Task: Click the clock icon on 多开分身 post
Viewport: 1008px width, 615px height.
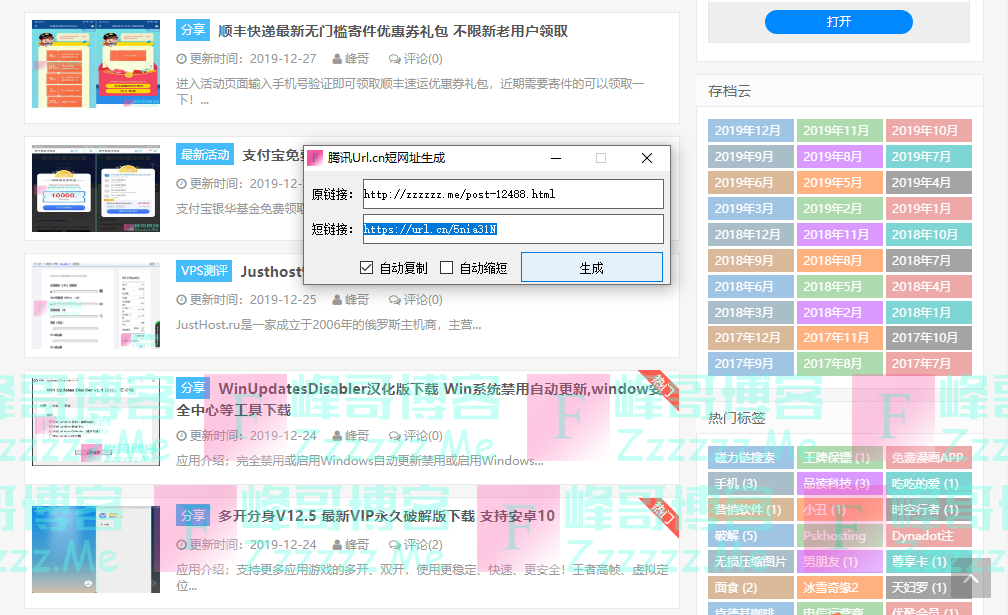Action: click(181, 545)
